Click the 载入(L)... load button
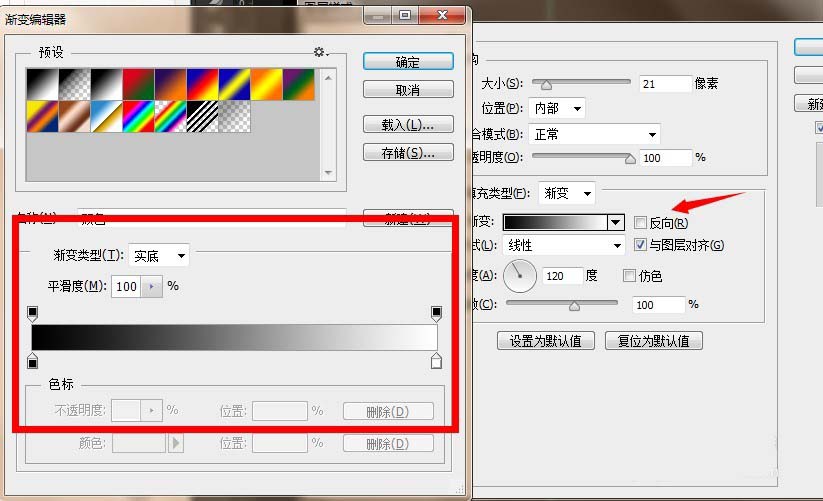Screen dimensions: 823x501 [x=408, y=125]
